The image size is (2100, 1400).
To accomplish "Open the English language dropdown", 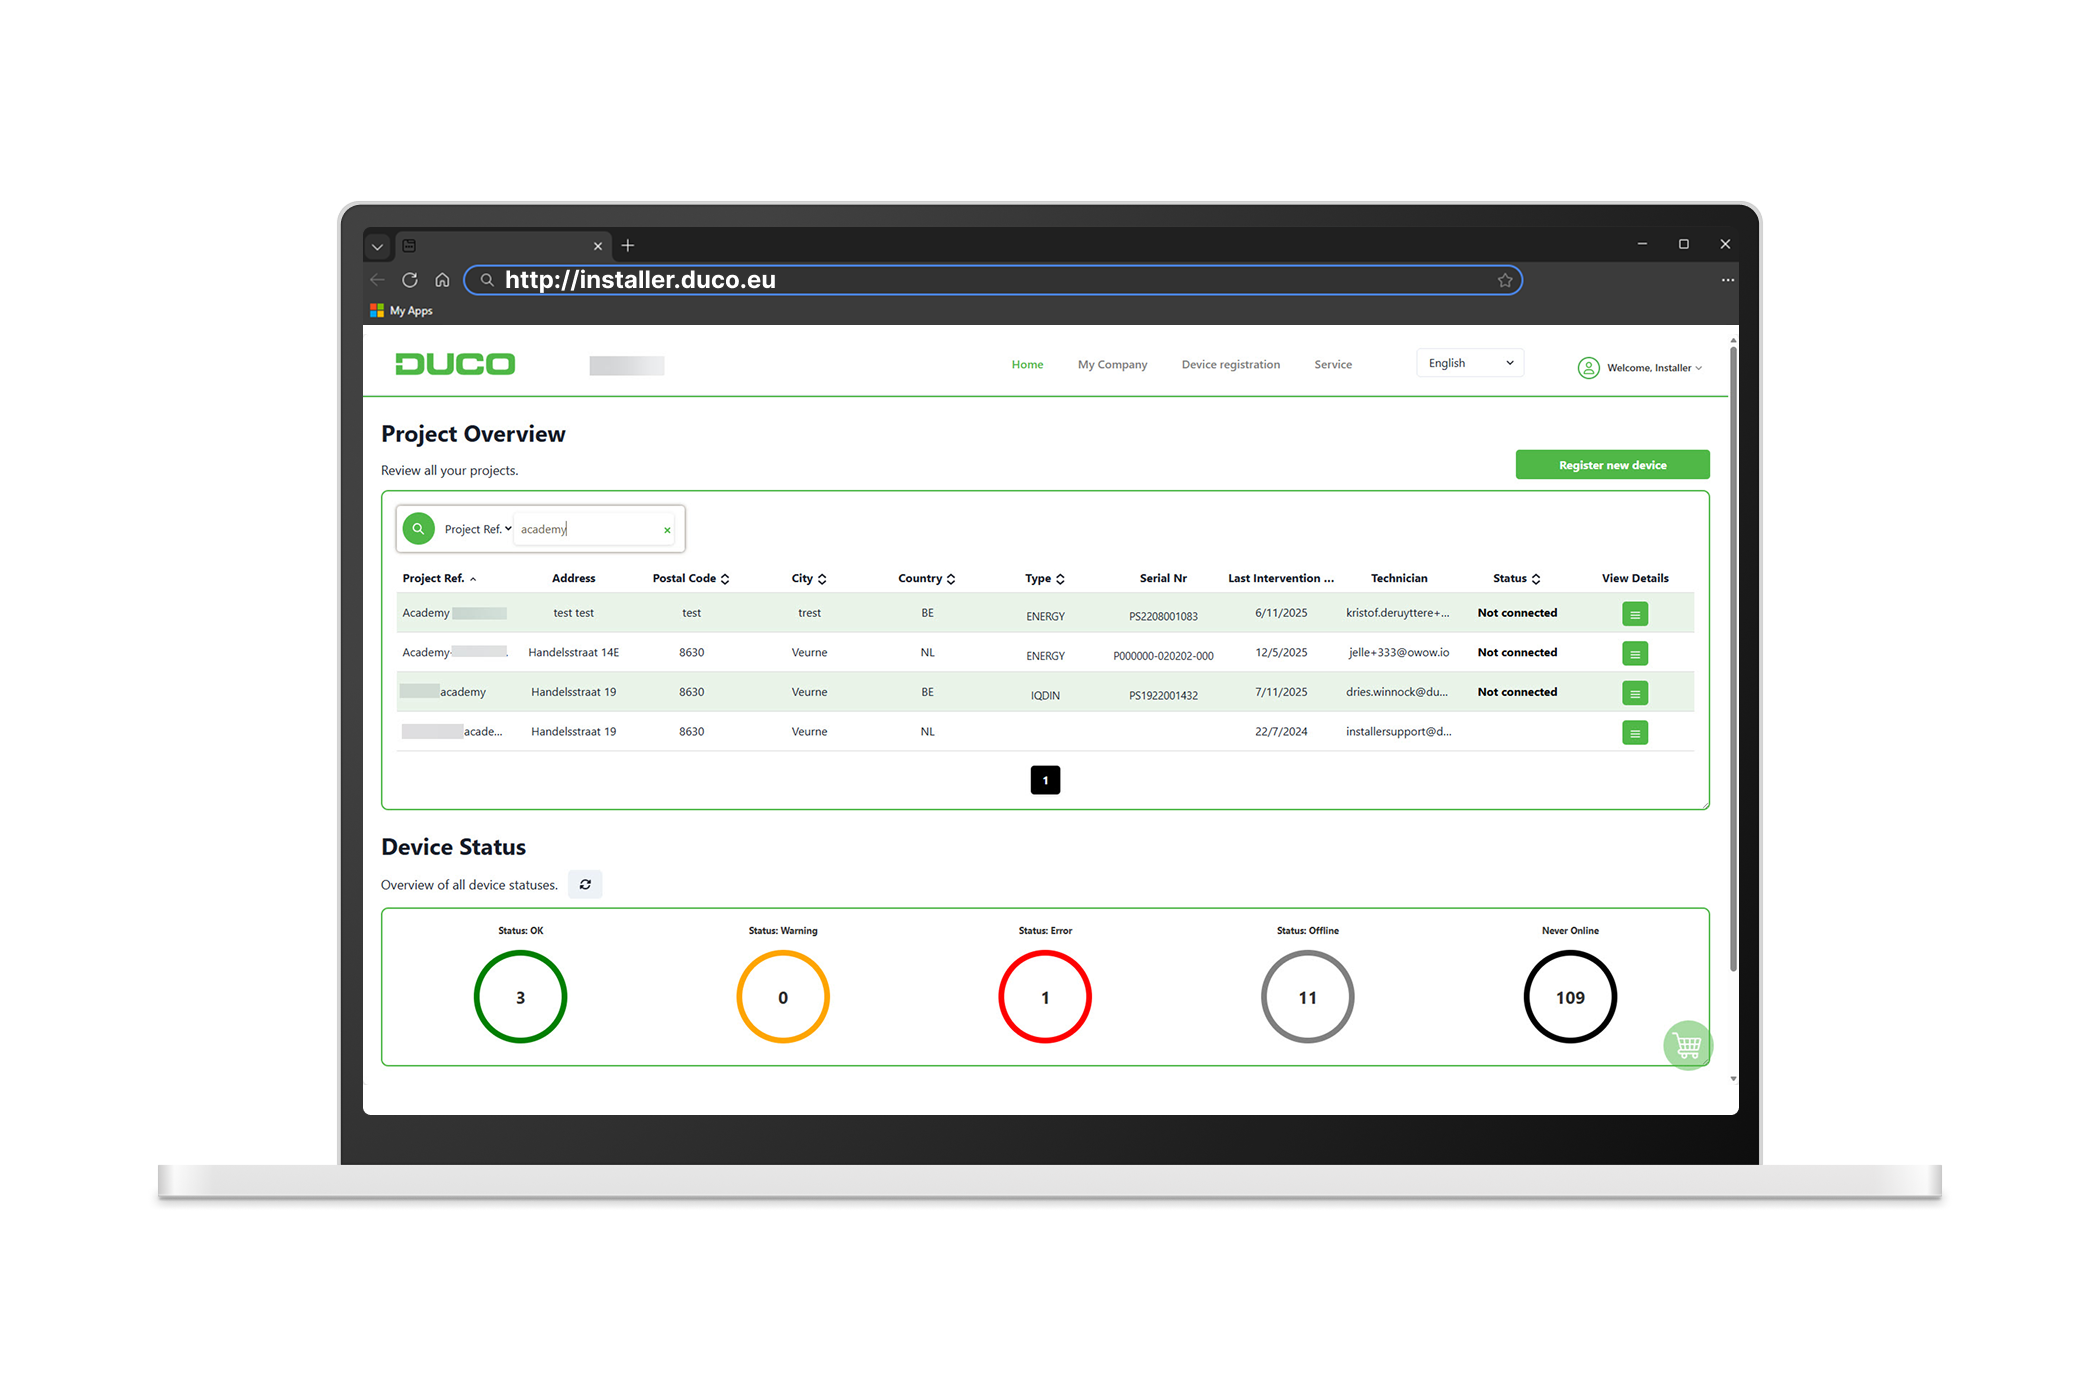I will tap(1469, 362).
